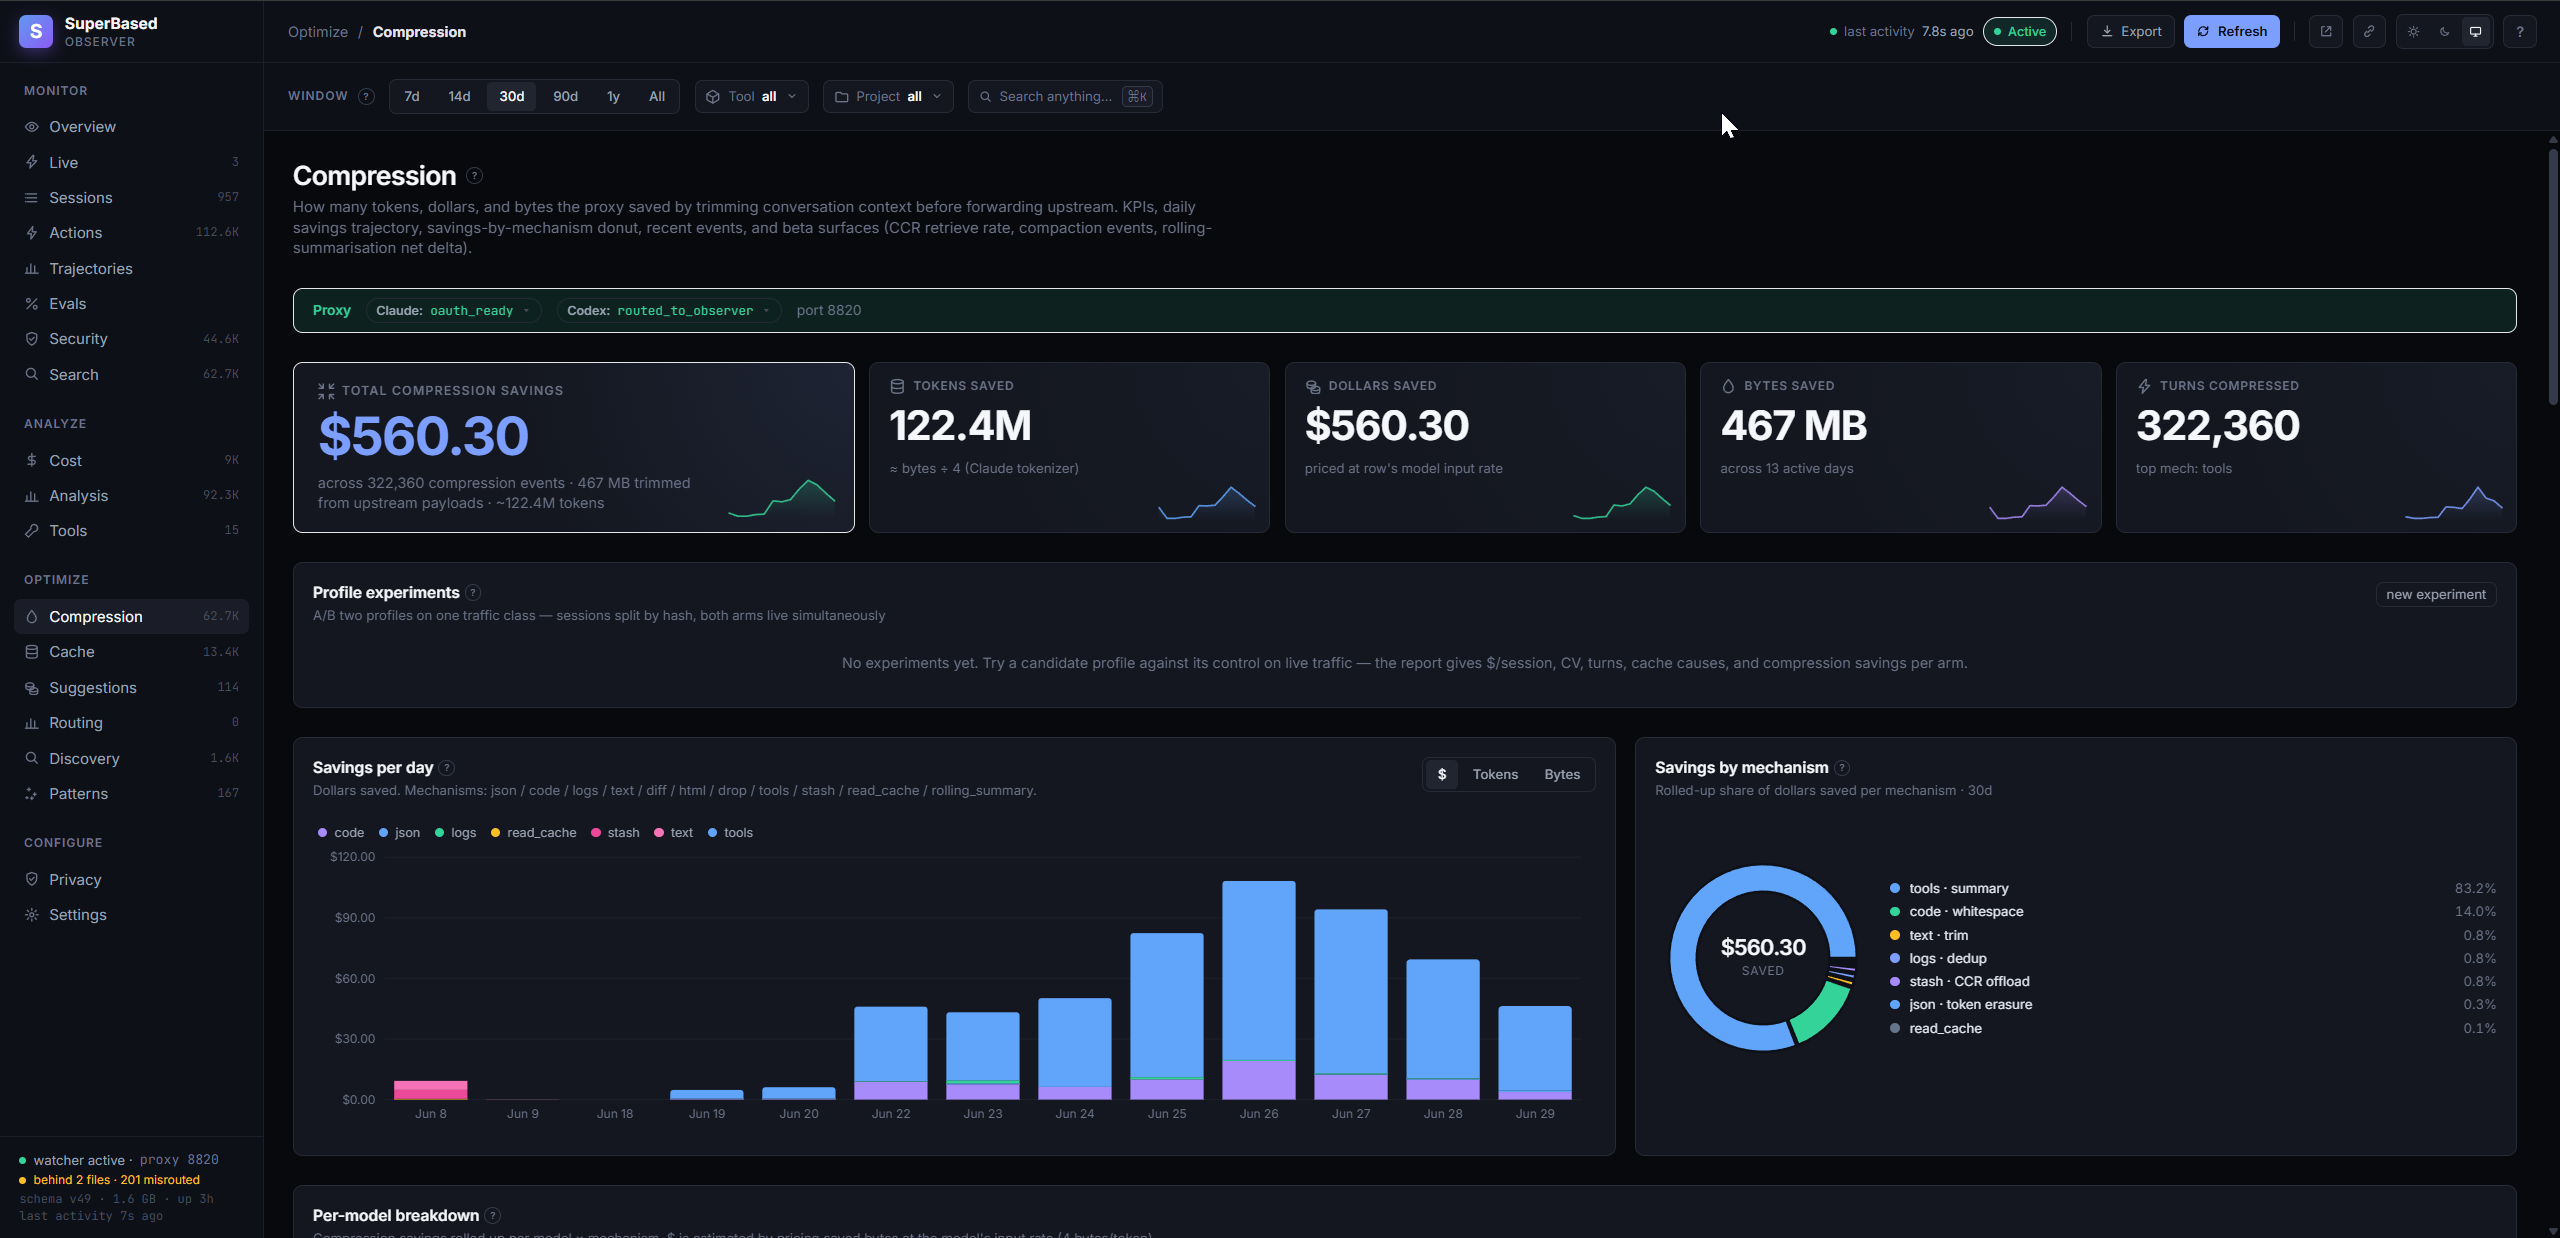Click the Refresh button
The height and width of the screenshot is (1238, 2560).
click(2232, 31)
